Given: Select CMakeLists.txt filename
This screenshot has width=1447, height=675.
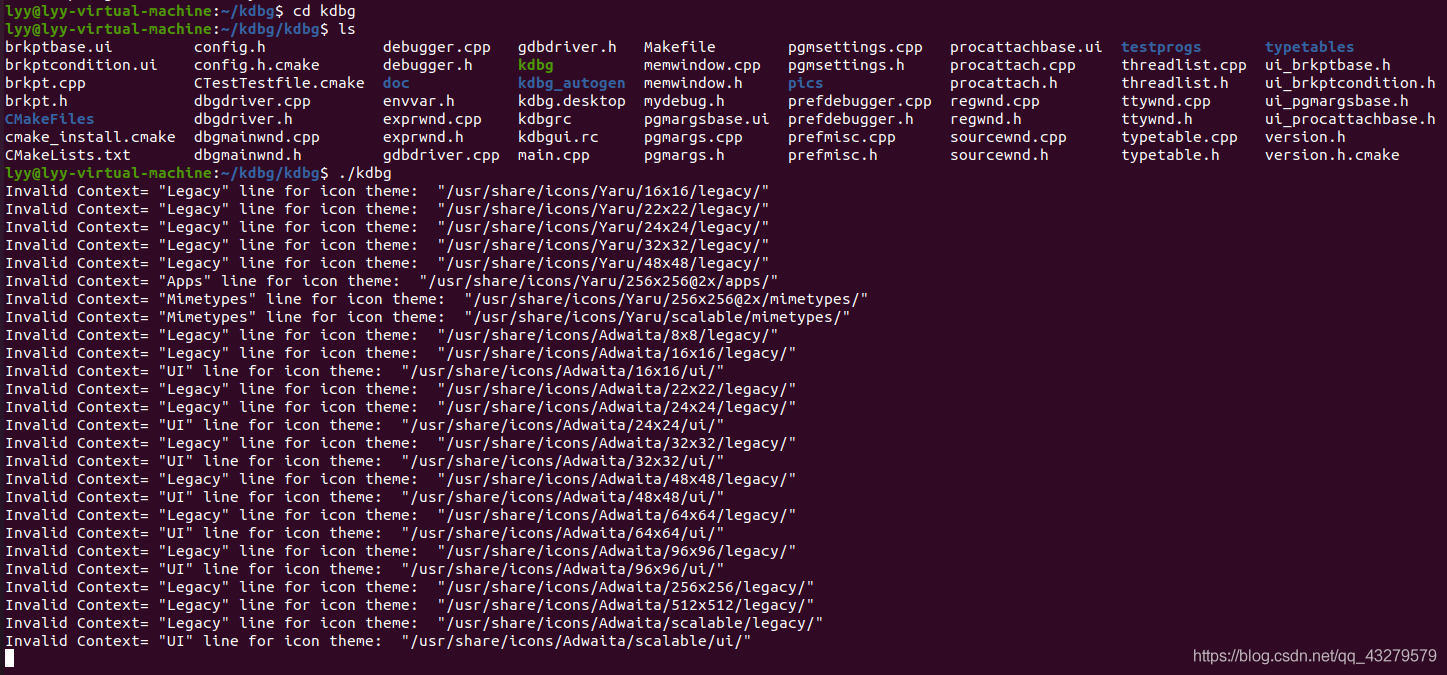Looking at the screenshot, I should pyautogui.click(x=67, y=155).
